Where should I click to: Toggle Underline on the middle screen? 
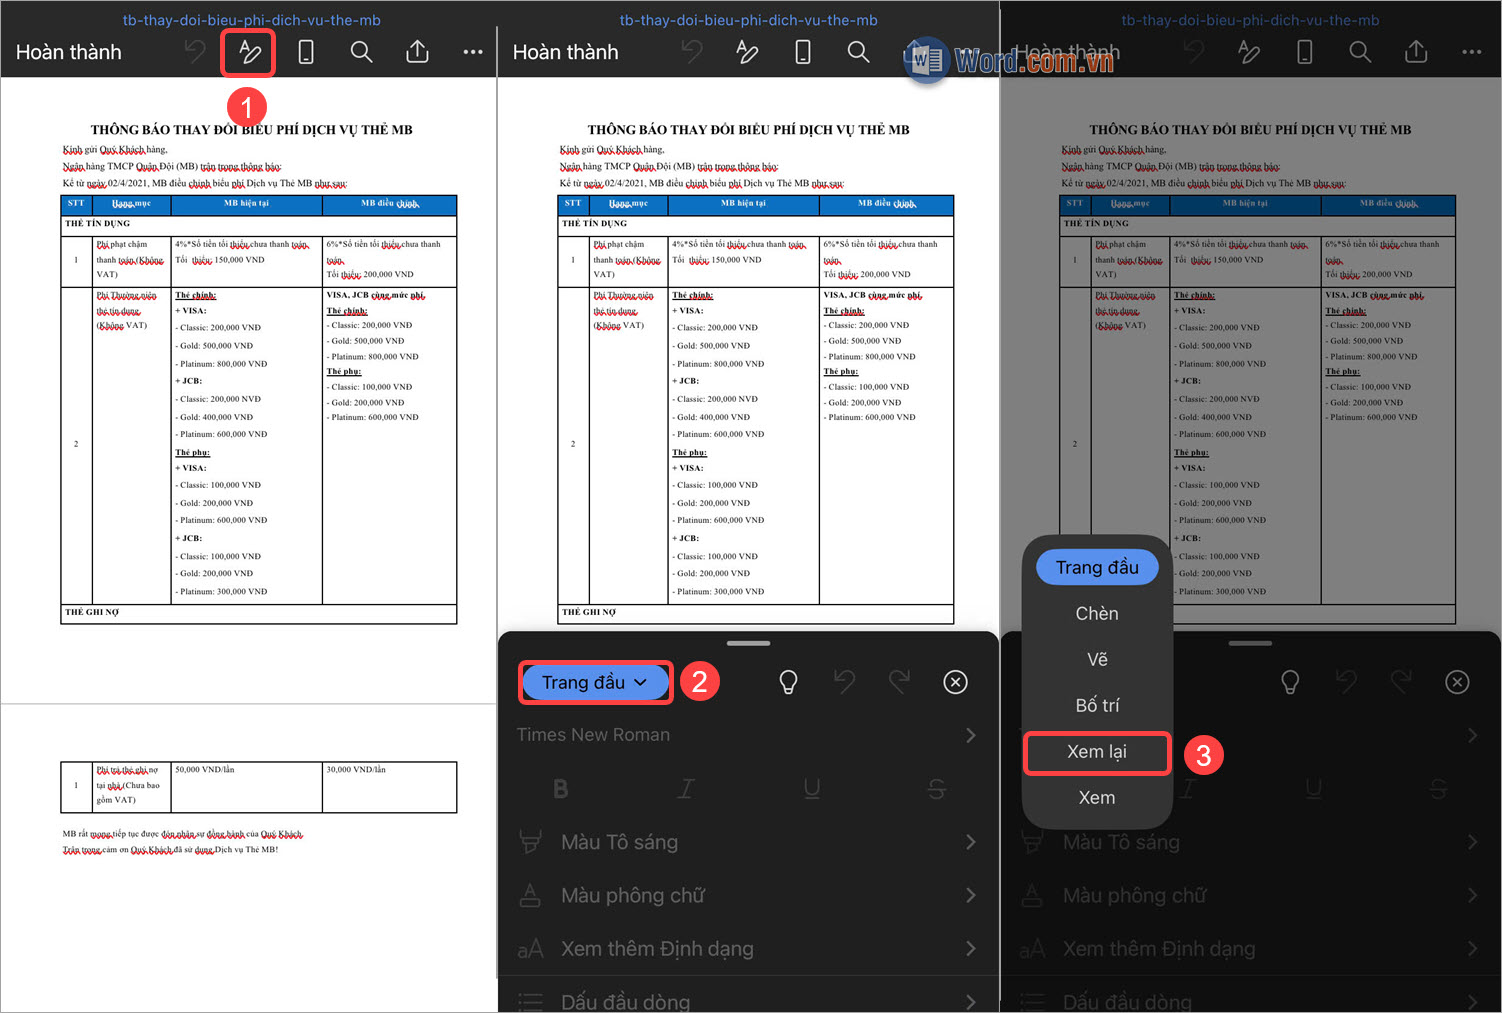(811, 789)
